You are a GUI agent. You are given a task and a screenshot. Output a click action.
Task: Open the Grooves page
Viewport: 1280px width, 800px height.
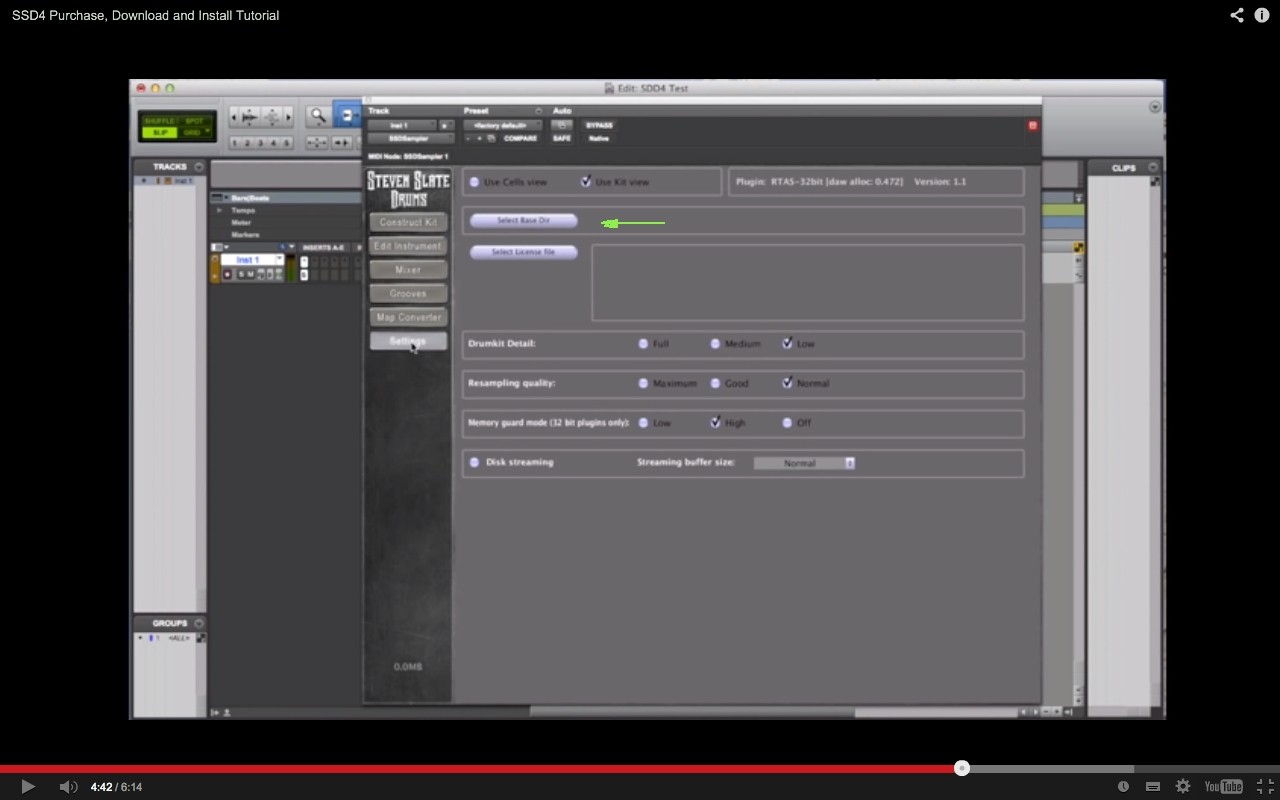[408, 294]
